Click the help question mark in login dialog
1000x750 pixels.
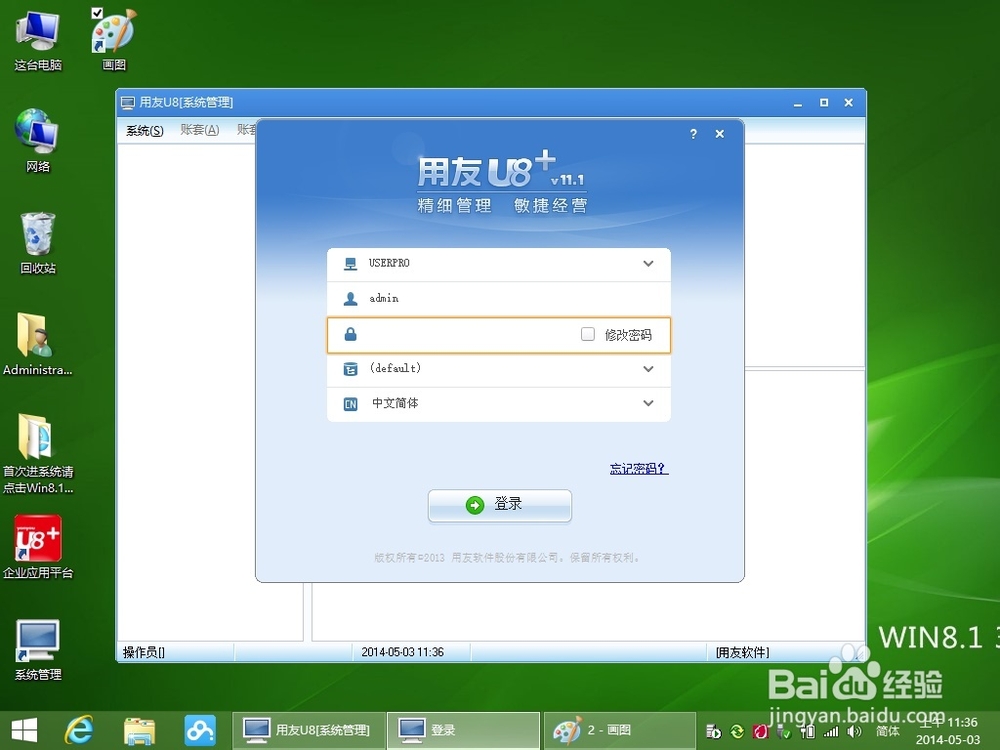(x=693, y=134)
